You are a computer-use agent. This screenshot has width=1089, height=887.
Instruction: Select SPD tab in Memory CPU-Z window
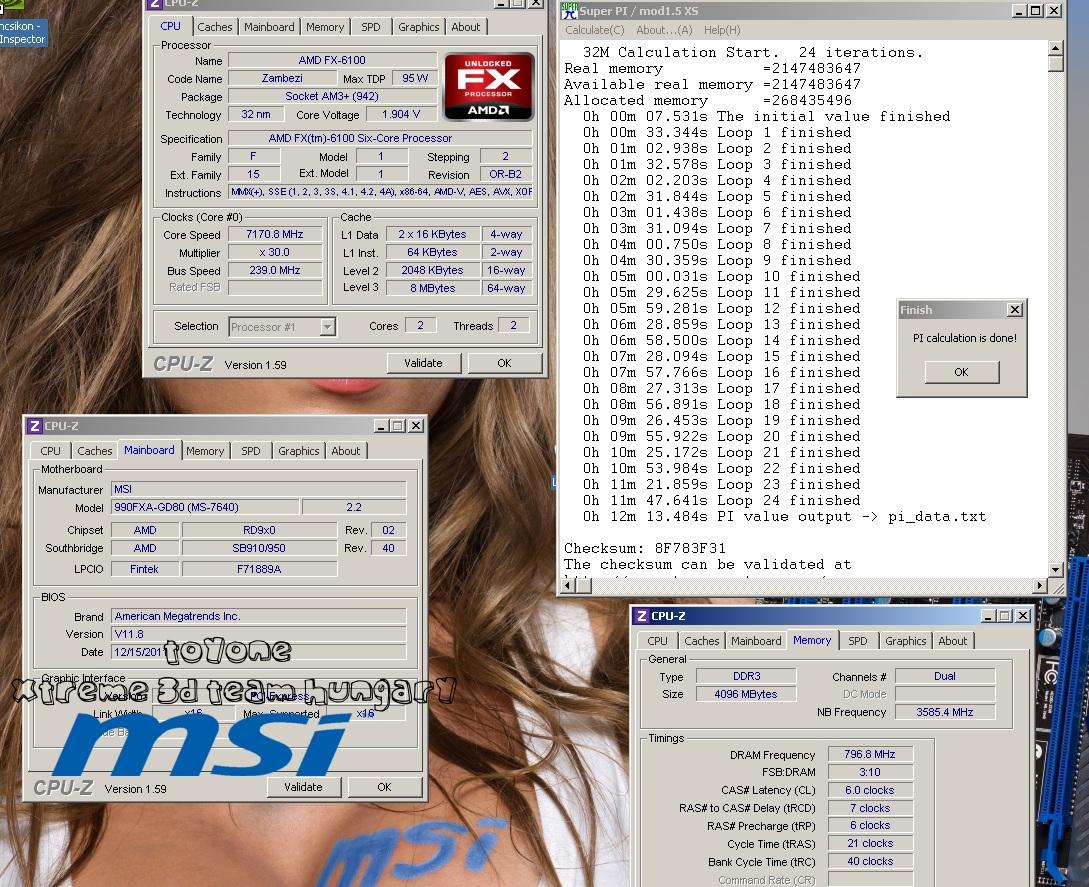pyautogui.click(x=858, y=641)
